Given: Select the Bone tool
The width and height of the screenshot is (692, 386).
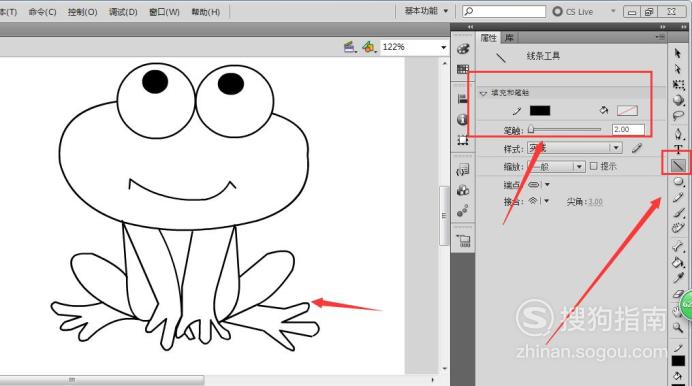Looking at the screenshot, I should pos(678,246).
